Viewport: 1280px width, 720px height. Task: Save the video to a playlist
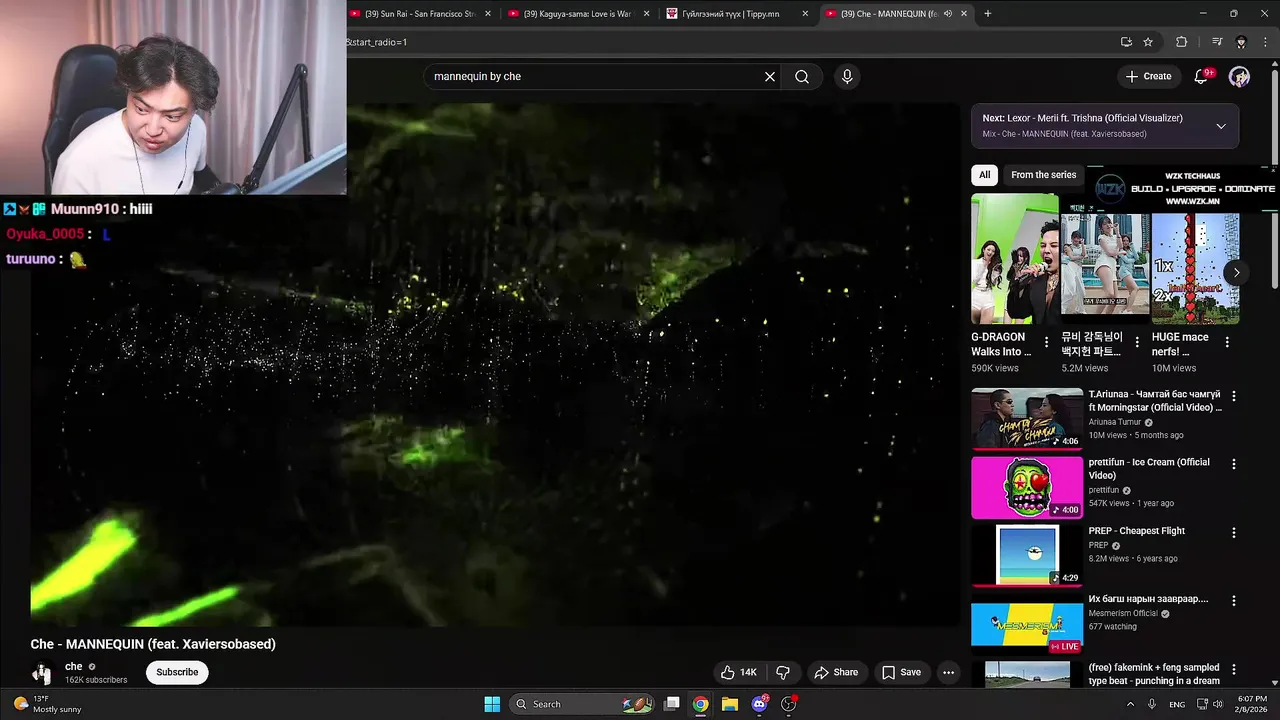tap(901, 672)
